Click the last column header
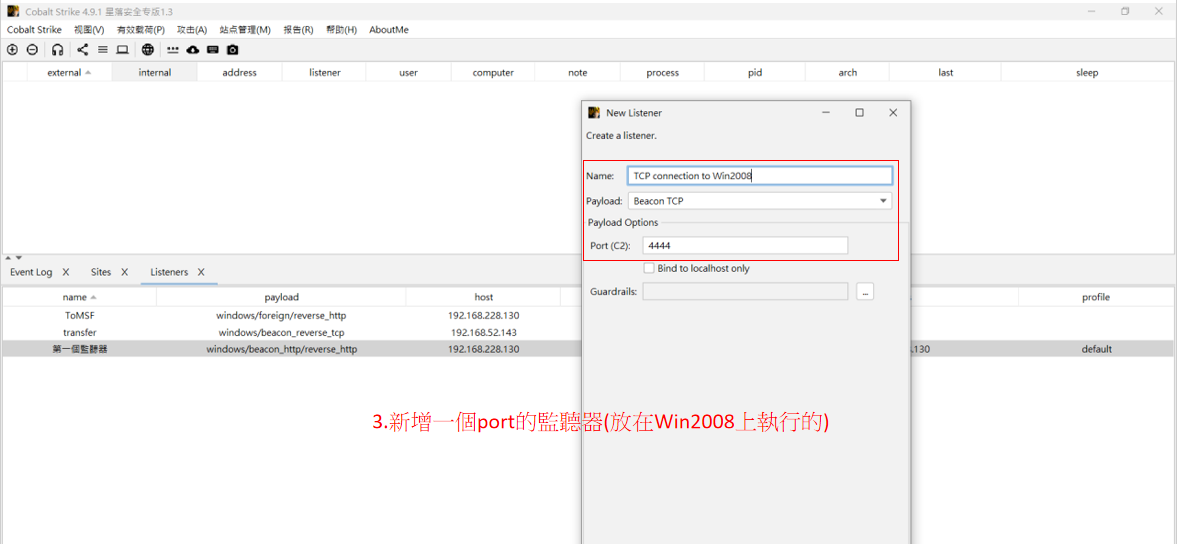Viewport: 1177px width, 544px height. pyautogui.click(x=946, y=73)
